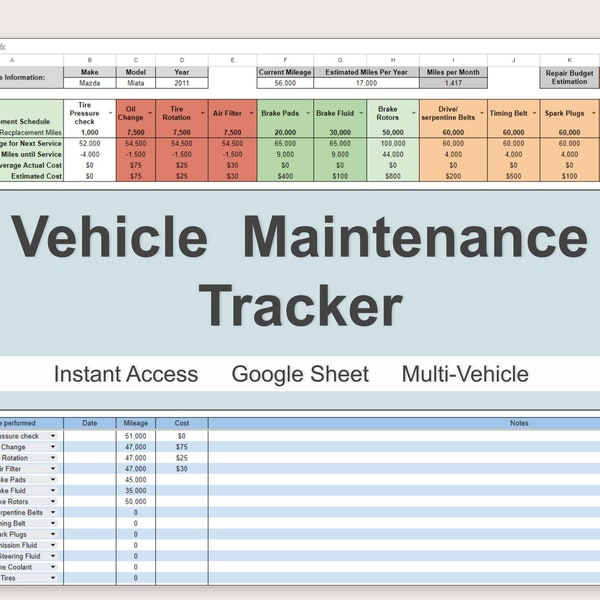
Task: Open the Brake Pads column dropdown
Action: coord(308,113)
